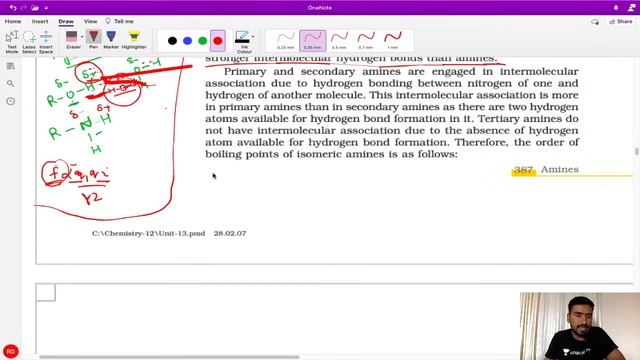Screen dimensions: 640x360
Task: Open the Insert tab
Action: (x=40, y=21)
